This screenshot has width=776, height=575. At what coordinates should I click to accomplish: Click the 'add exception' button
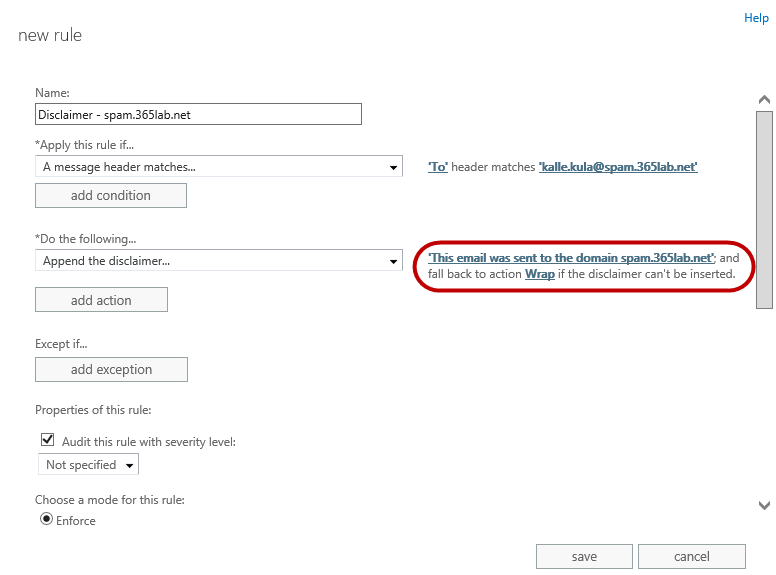(x=111, y=369)
